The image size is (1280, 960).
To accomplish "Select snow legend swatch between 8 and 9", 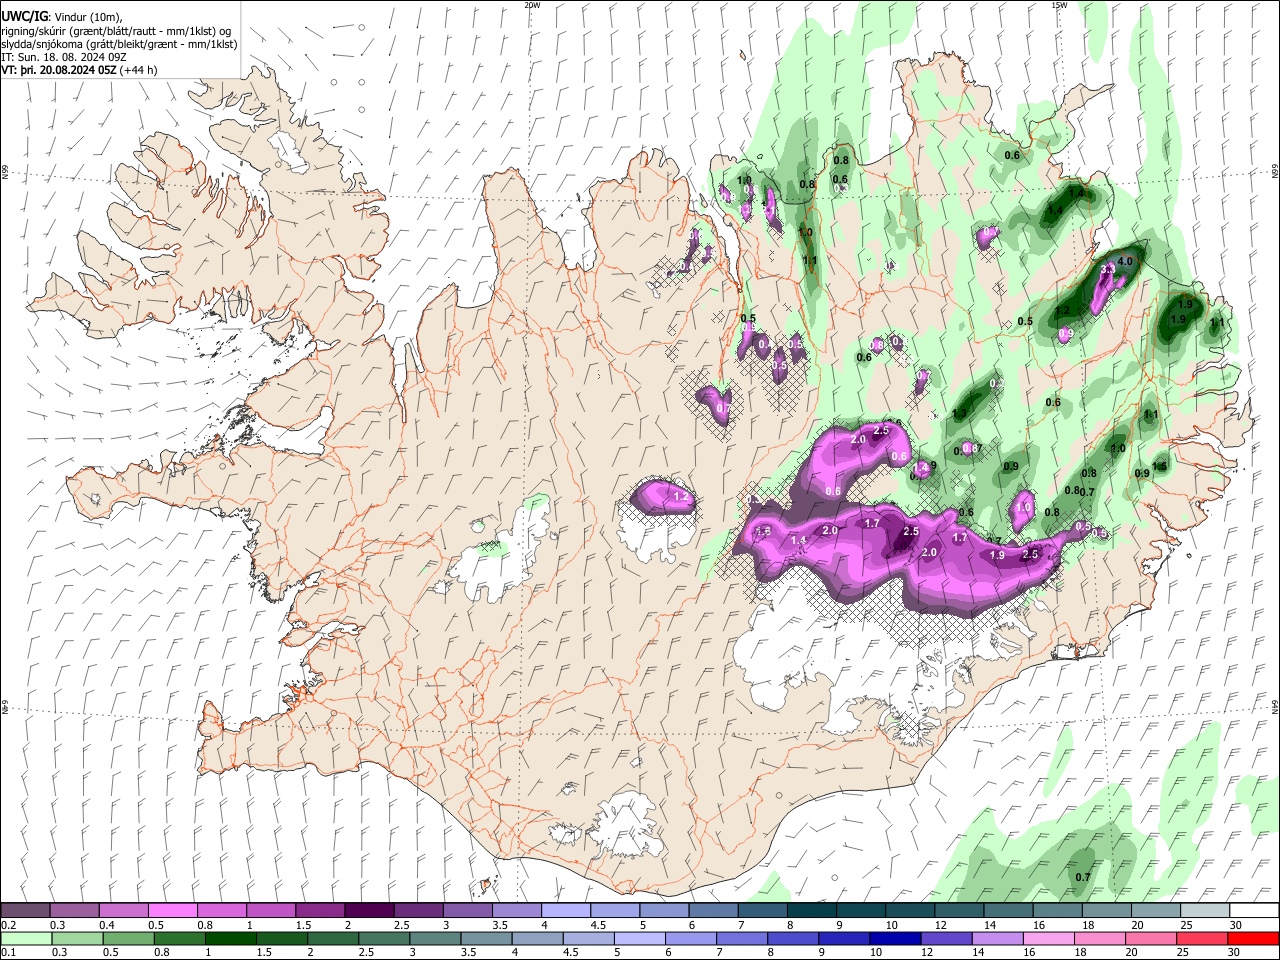I will click(x=810, y=911).
